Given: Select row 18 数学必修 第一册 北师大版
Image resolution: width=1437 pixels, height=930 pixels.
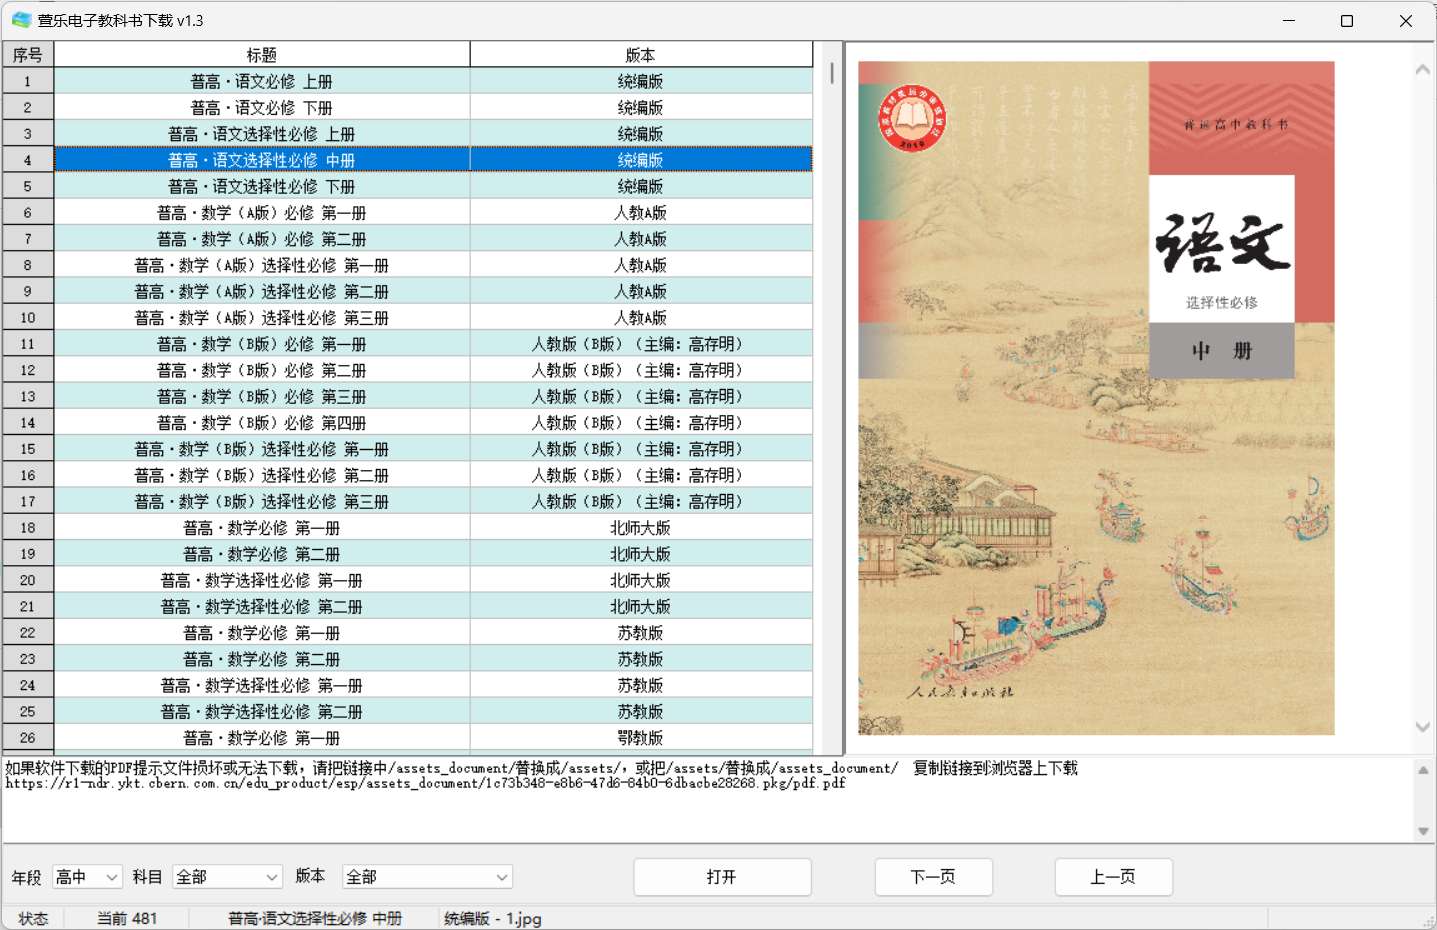Looking at the screenshot, I should tap(433, 528).
